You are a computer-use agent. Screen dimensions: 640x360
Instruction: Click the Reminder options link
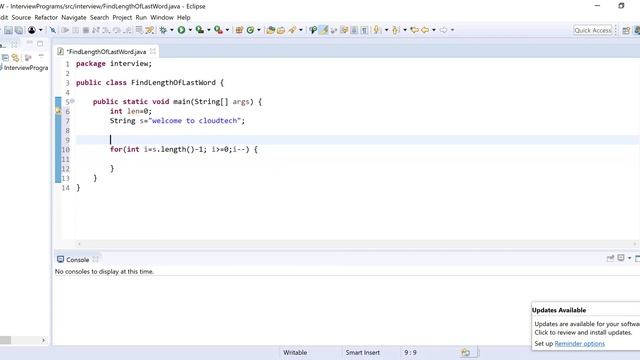(580, 344)
